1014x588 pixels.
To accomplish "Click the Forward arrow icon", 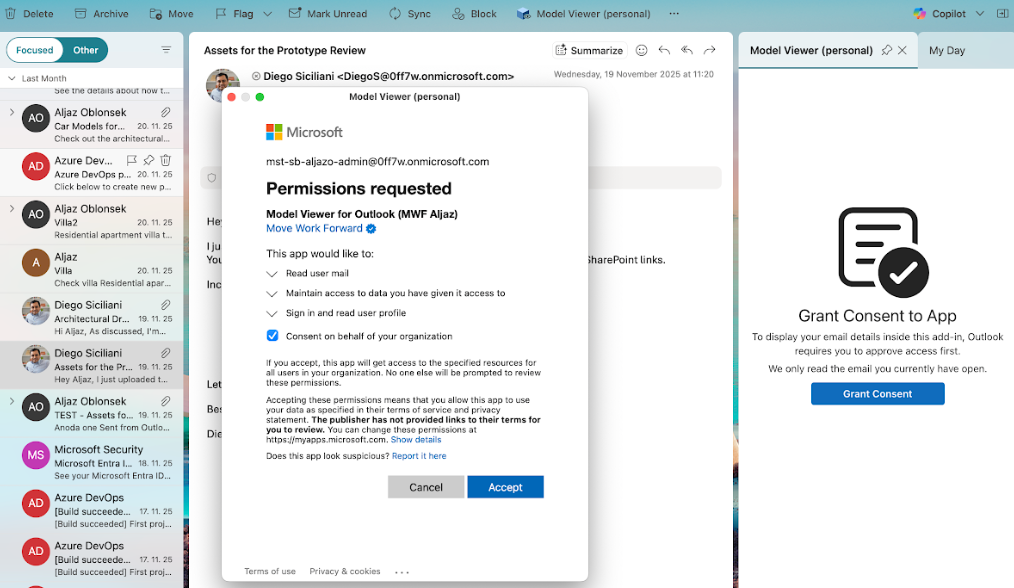I will pyautogui.click(x=709, y=50).
